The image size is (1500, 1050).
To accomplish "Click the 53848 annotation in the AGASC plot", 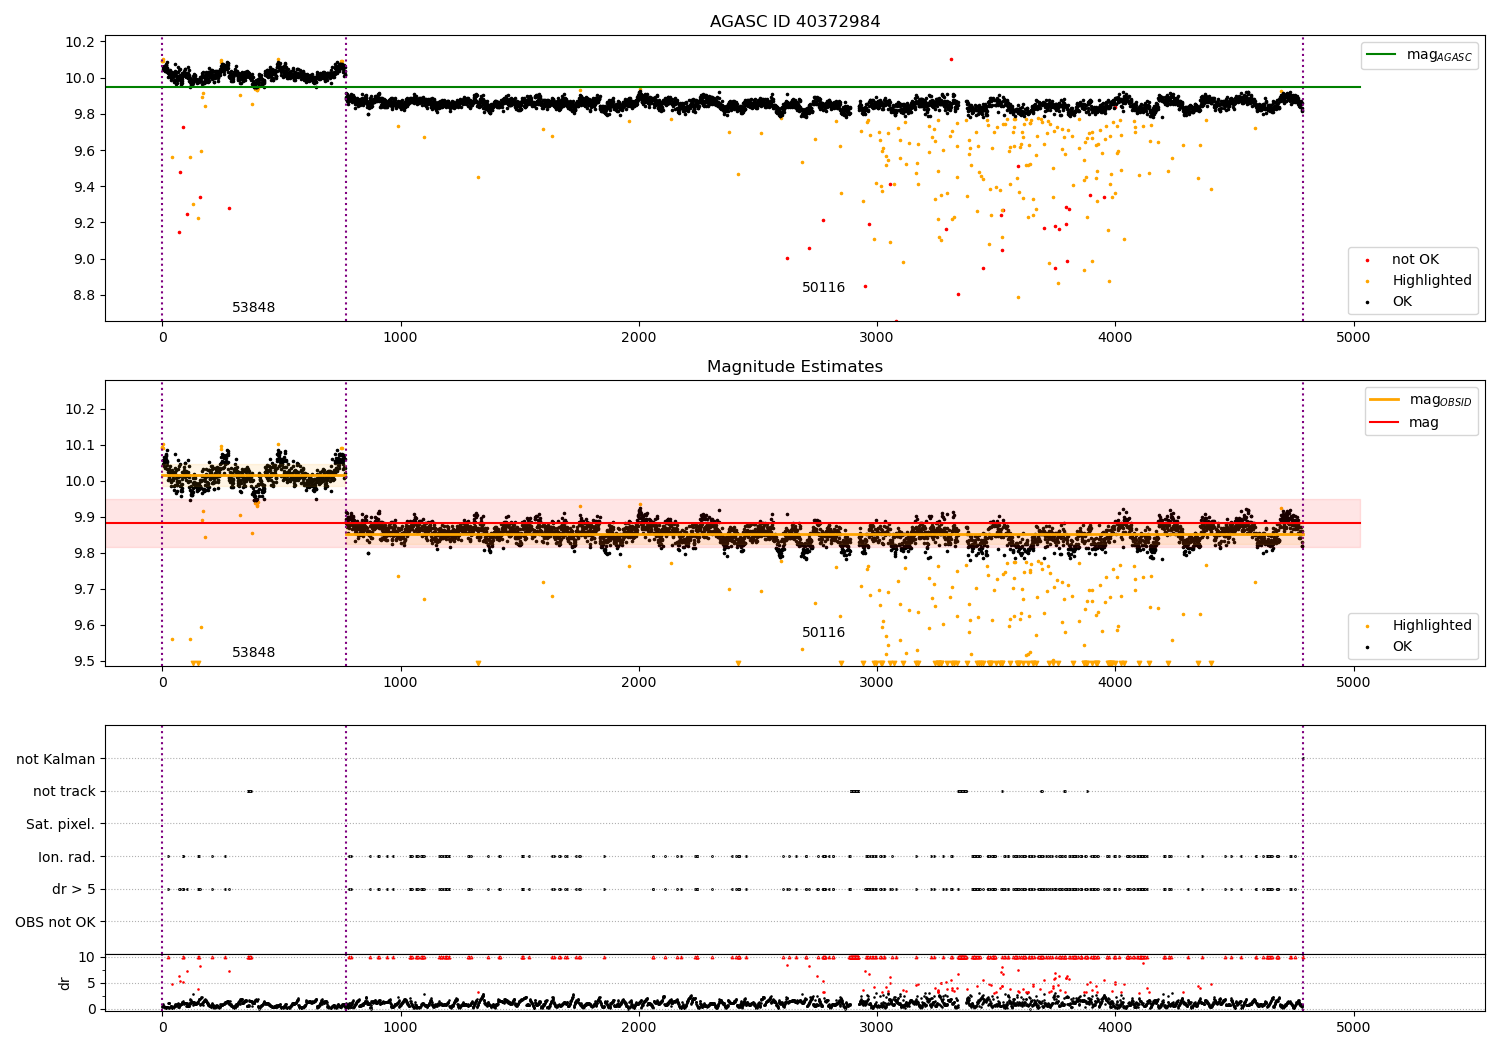I will 254,308.
